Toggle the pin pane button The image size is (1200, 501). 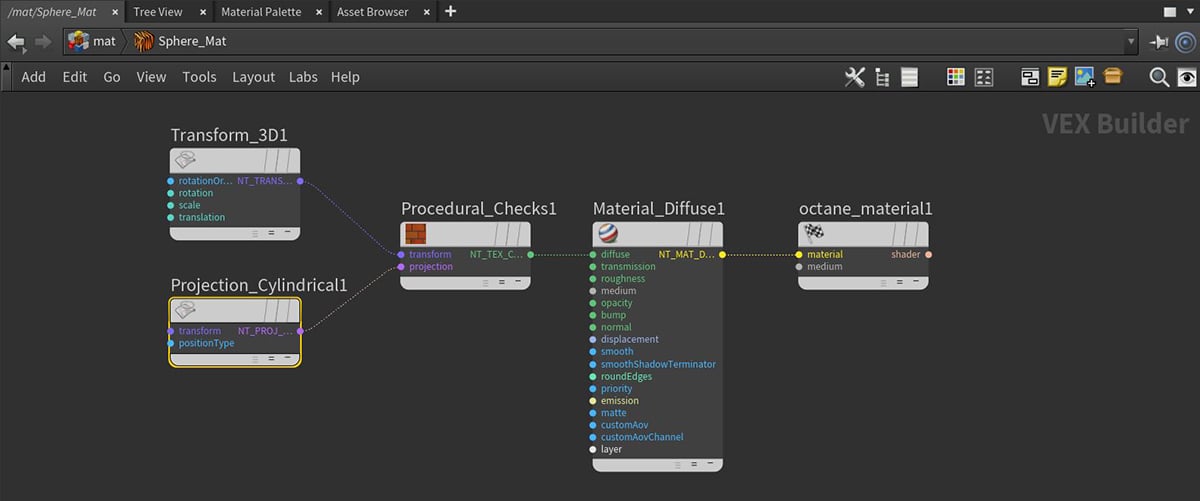click(x=1159, y=42)
